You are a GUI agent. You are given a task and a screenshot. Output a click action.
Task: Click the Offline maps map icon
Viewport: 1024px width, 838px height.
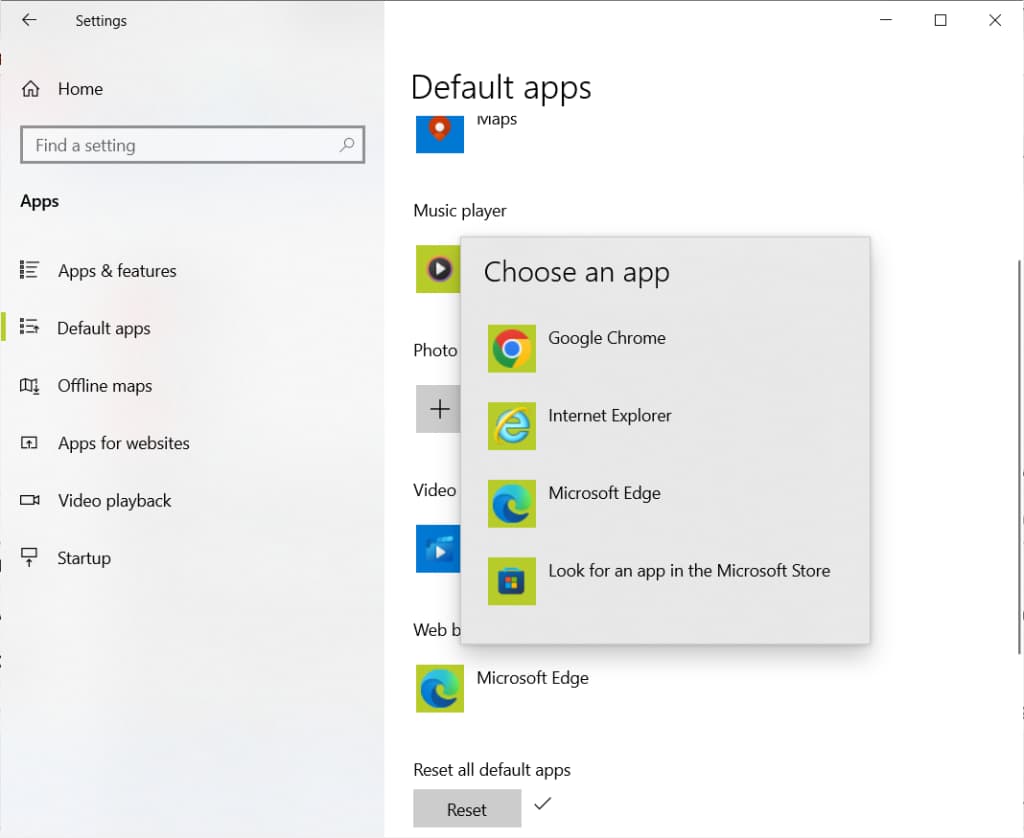point(29,386)
